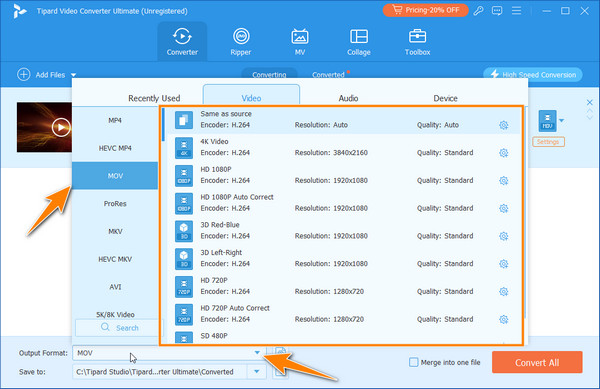Switch to the Converted tab
Image resolution: width=600 pixels, height=389 pixels.
(x=328, y=75)
